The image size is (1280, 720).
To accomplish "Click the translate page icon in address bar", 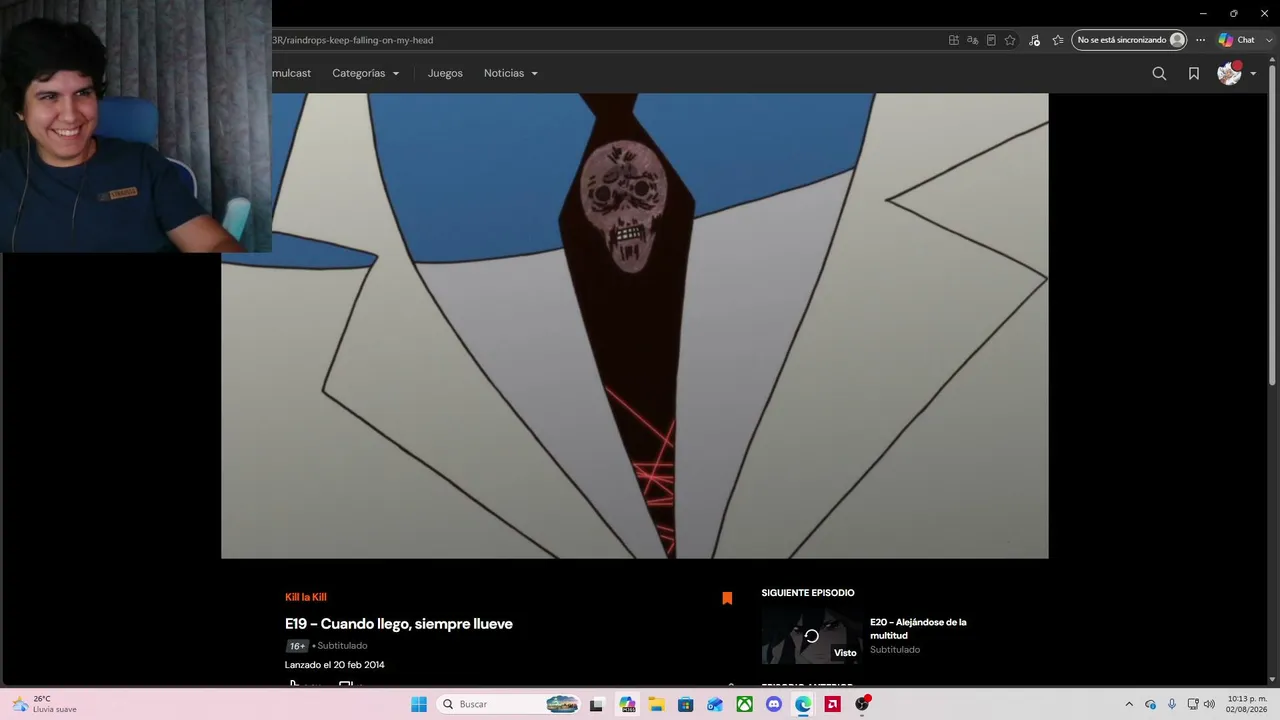I will click(972, 40).
